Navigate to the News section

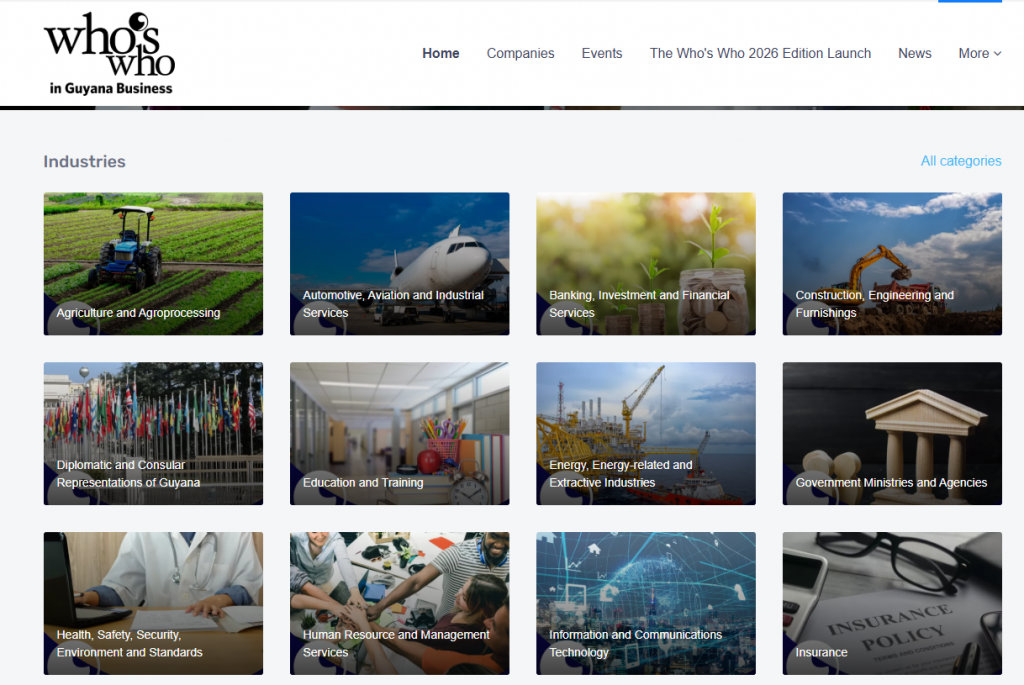pyautogui.click(x=914, y=54)
